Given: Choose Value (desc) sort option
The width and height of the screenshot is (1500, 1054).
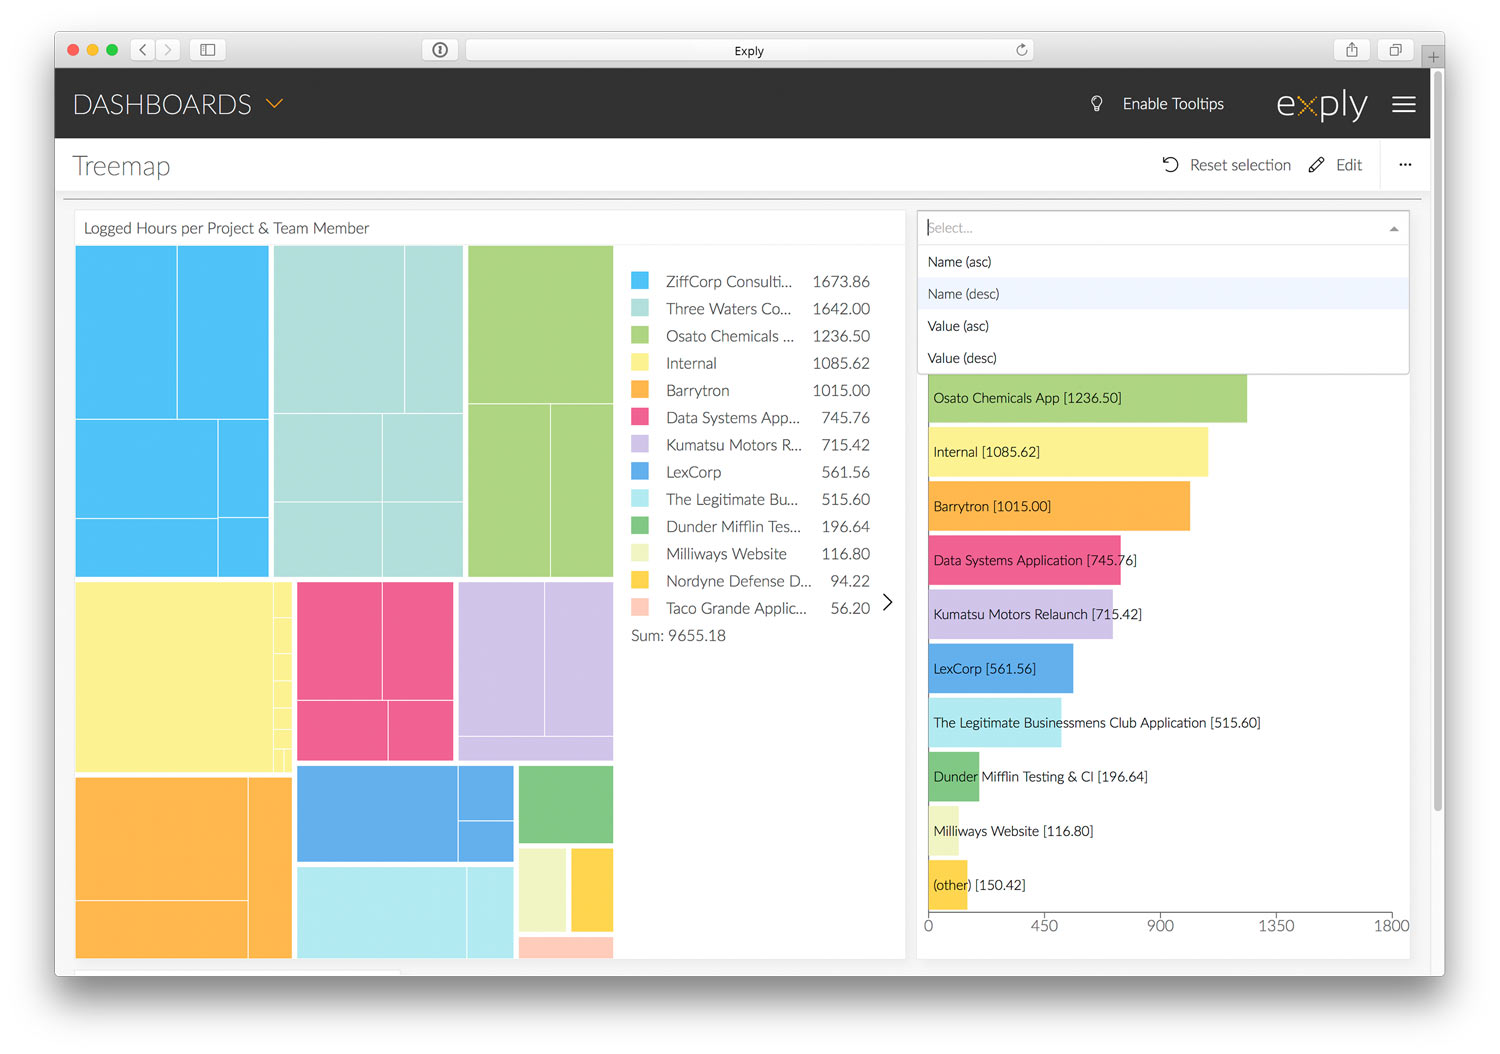Looking at the screenshot, I should (1163, 358).
